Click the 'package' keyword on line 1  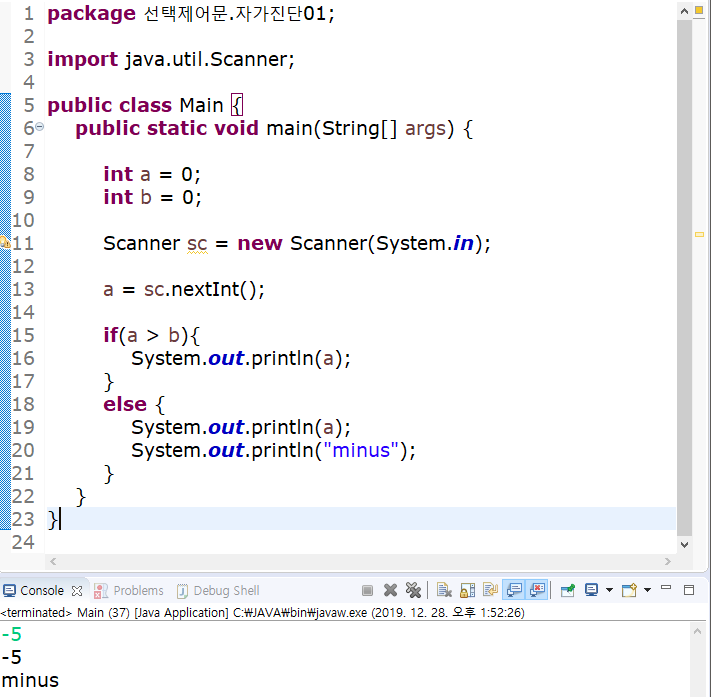click(x=92, y=14)
